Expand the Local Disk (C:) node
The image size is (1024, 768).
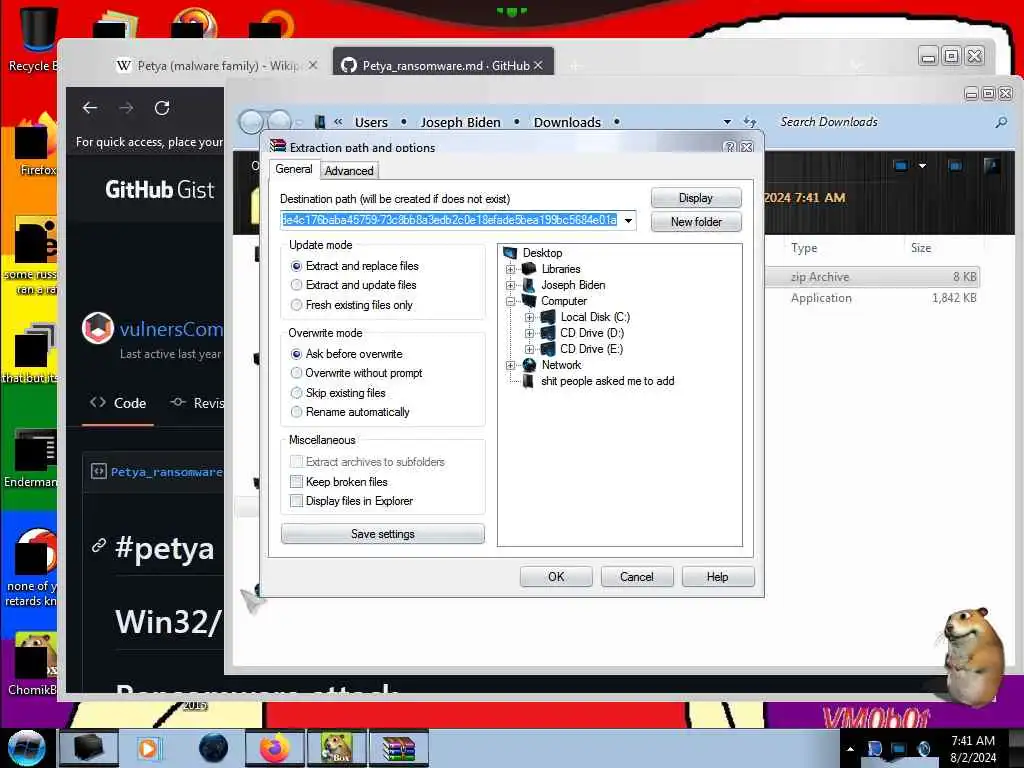(x=530, y=317)
